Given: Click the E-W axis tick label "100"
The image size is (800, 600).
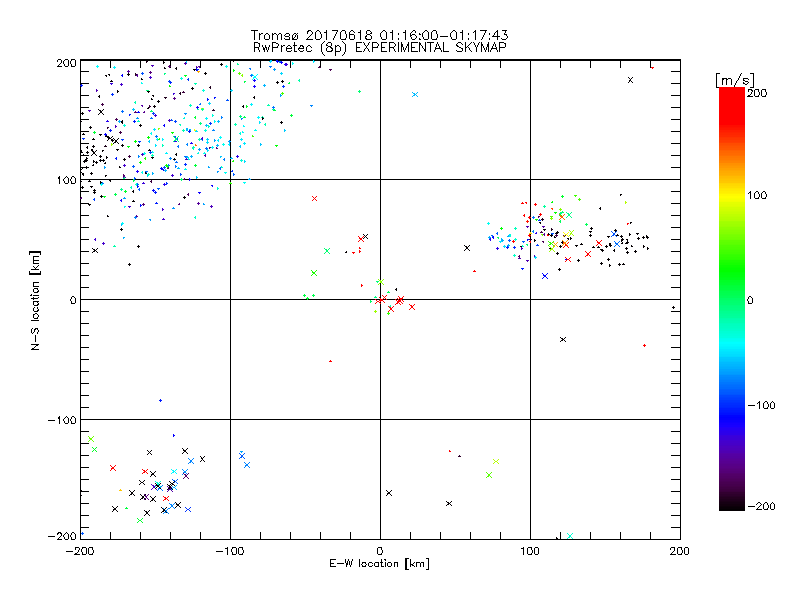Looking at the screenshot, I should tap(530, 551).
